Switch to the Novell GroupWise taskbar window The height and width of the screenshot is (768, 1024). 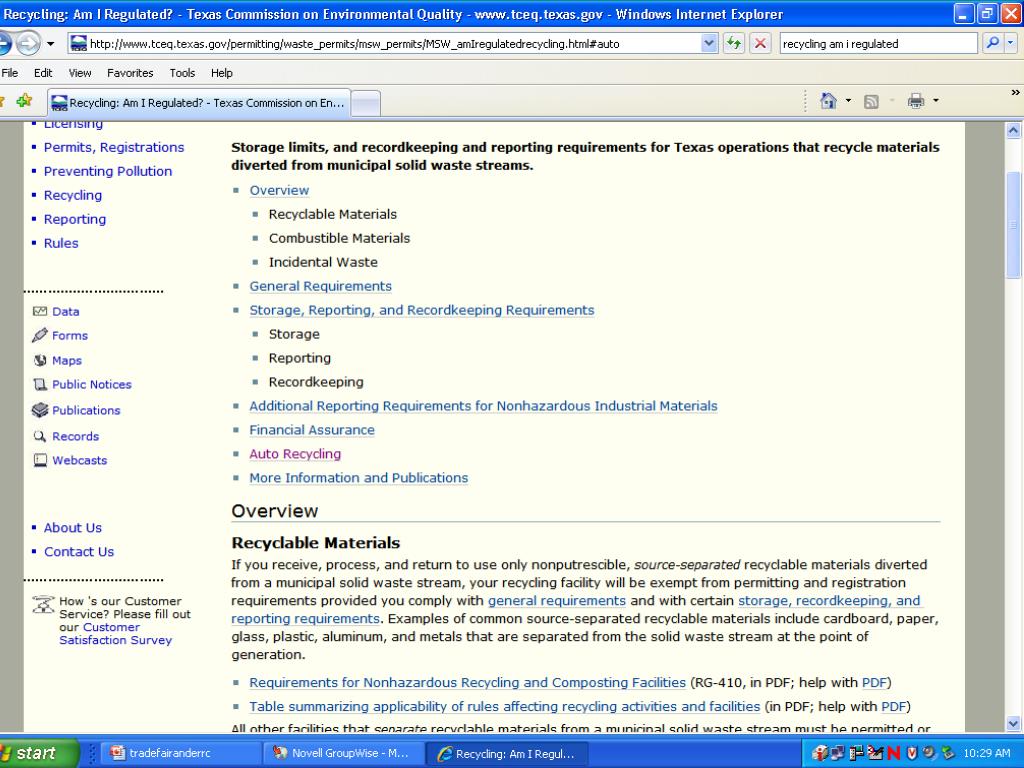(344, 753)
